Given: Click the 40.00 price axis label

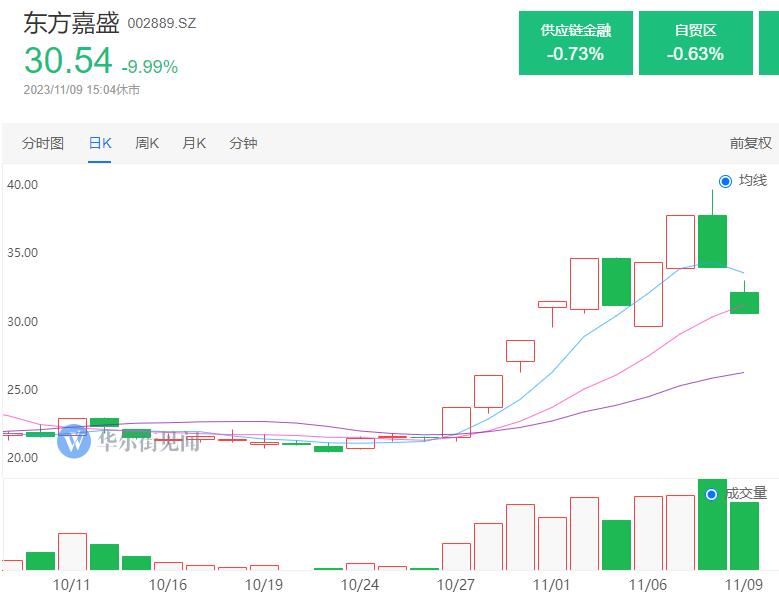Looking at the screenshot, I should click(22, 185).
